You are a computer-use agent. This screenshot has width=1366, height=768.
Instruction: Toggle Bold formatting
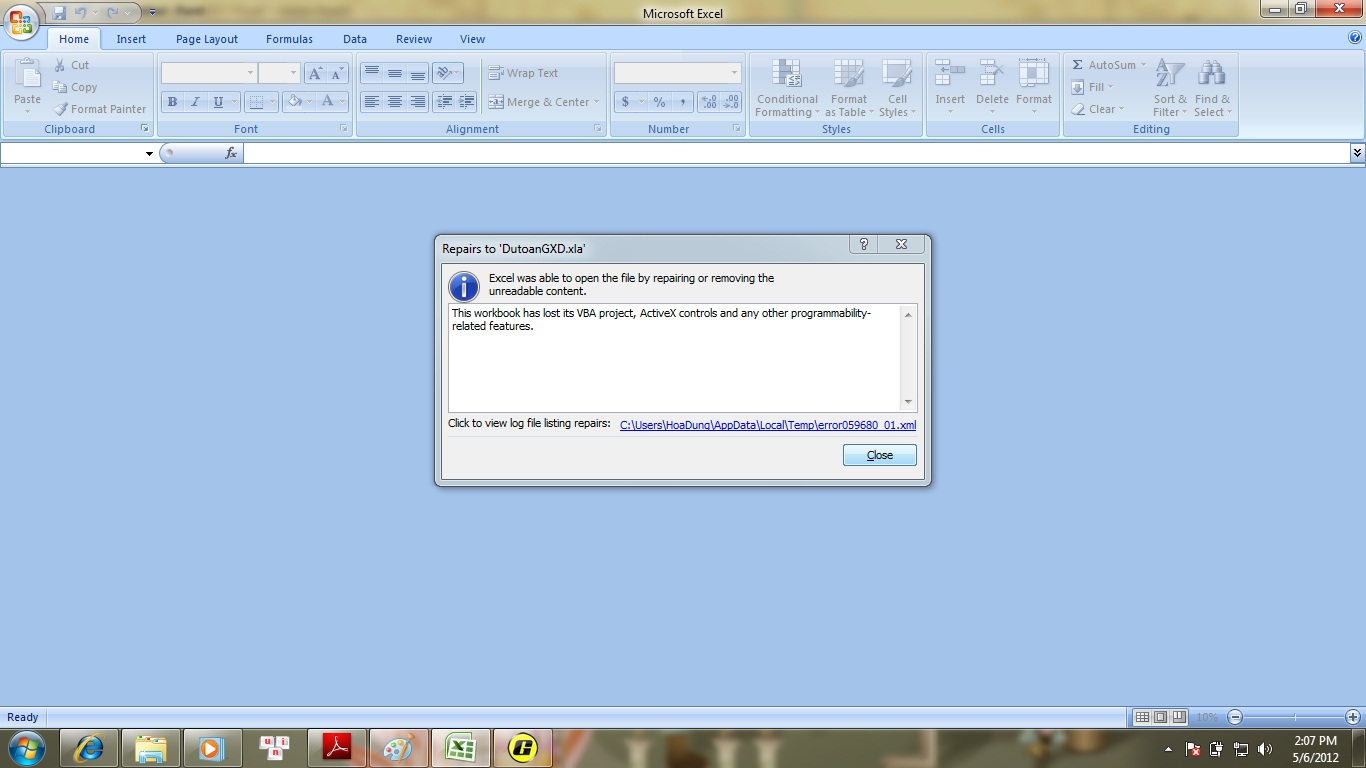click(x=172, y=102)
